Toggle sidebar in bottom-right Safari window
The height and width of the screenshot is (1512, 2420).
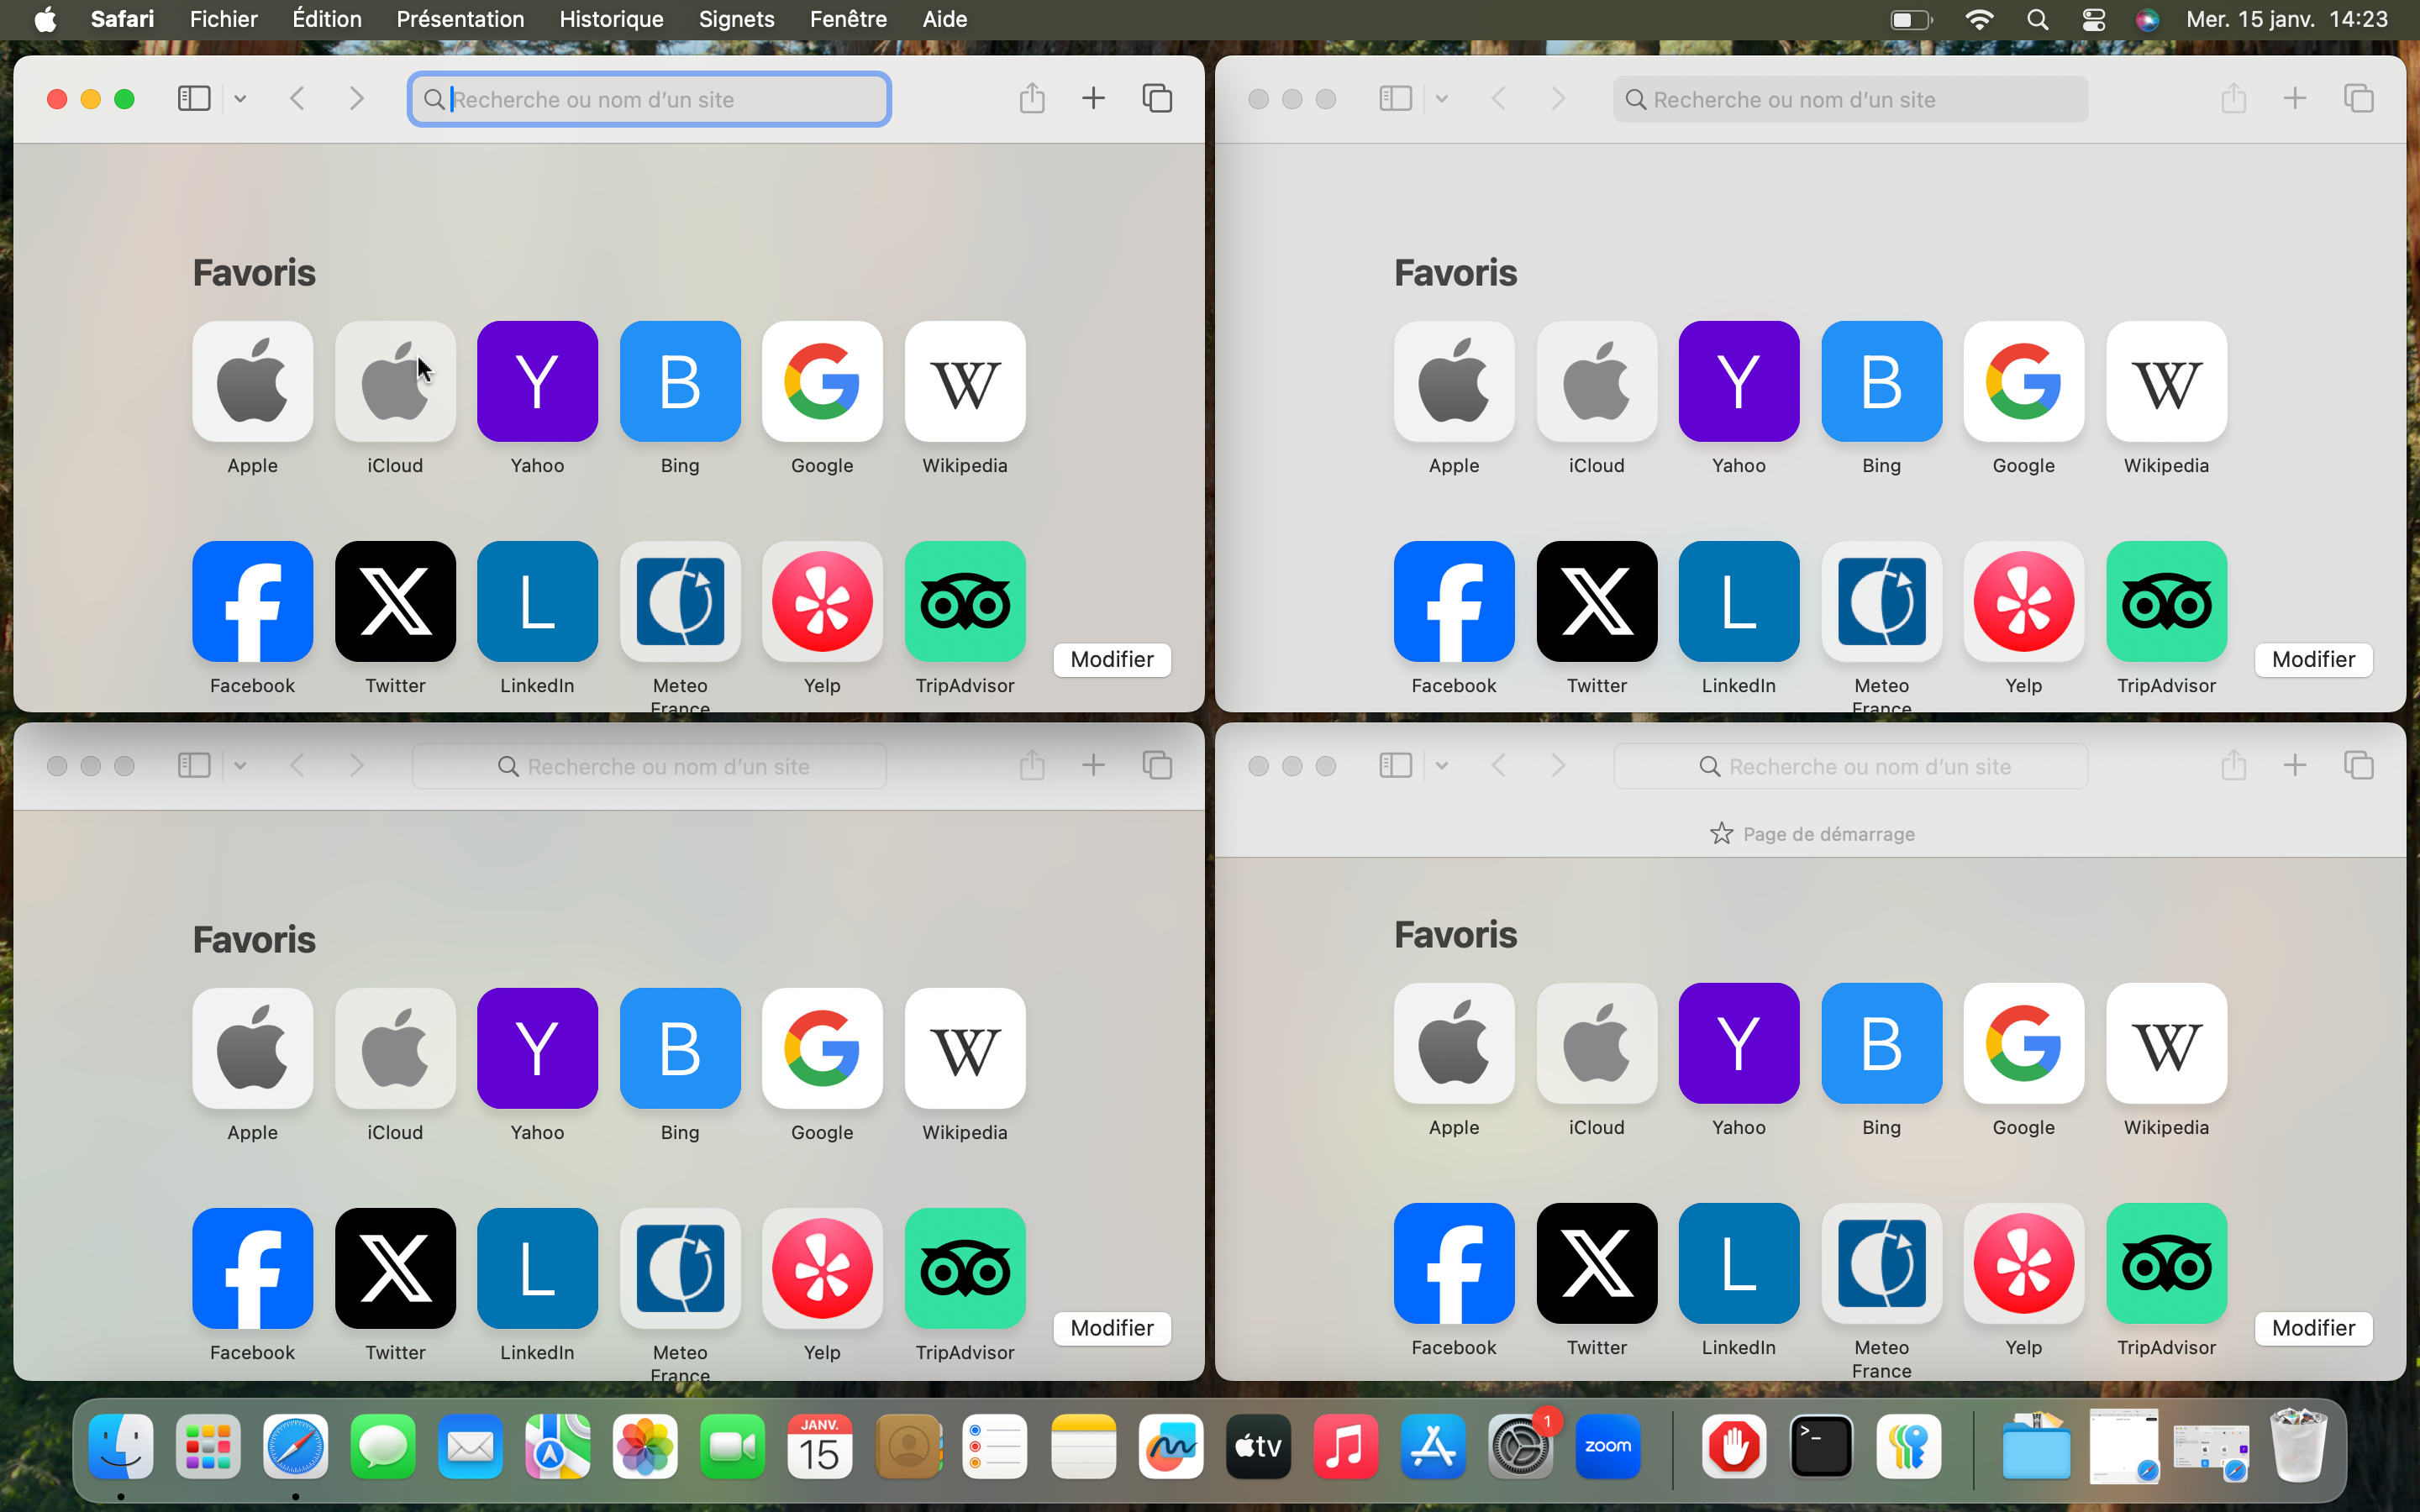coord(1395,765)
